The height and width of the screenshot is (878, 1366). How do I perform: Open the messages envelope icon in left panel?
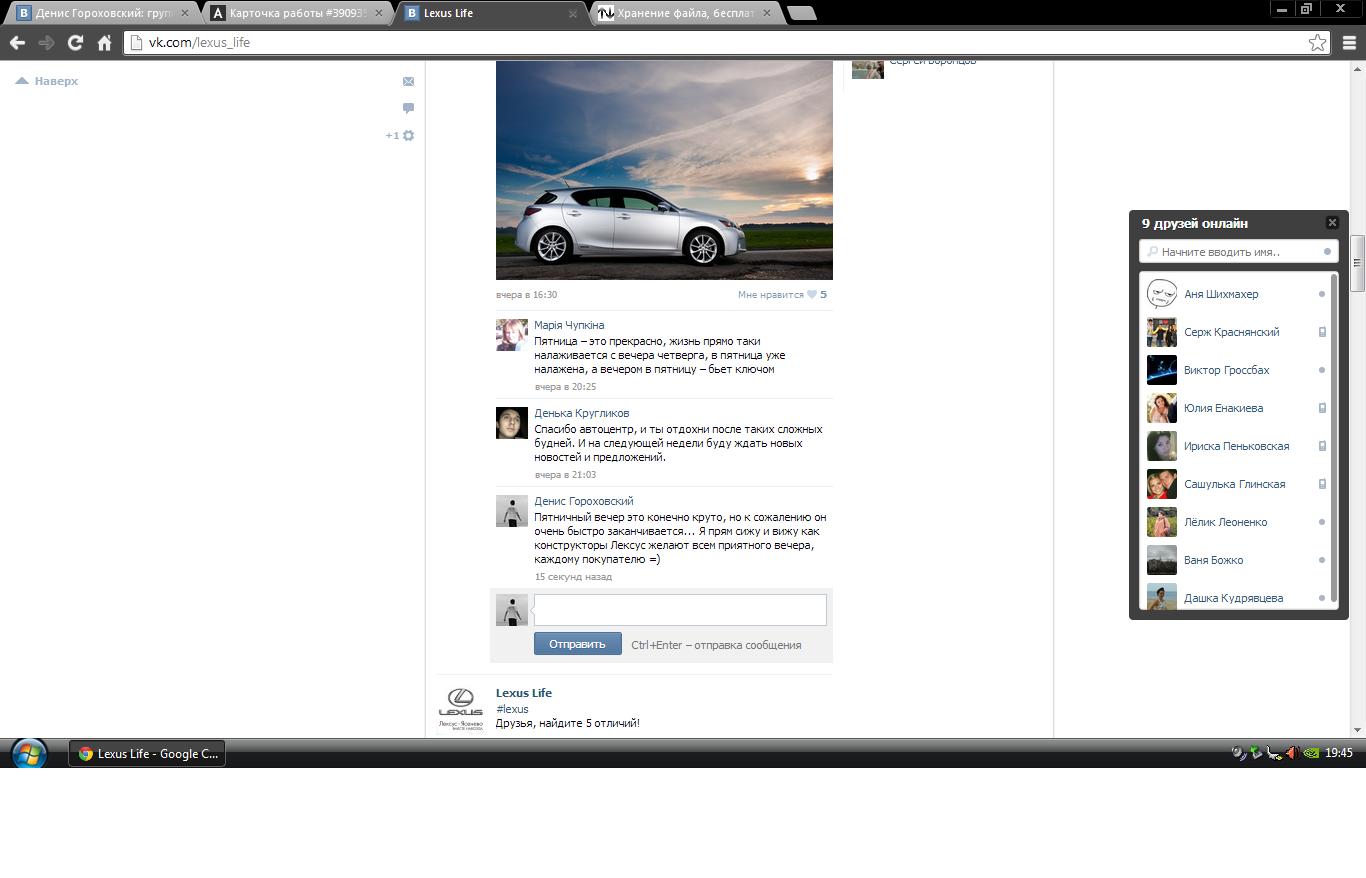(408, 81)
